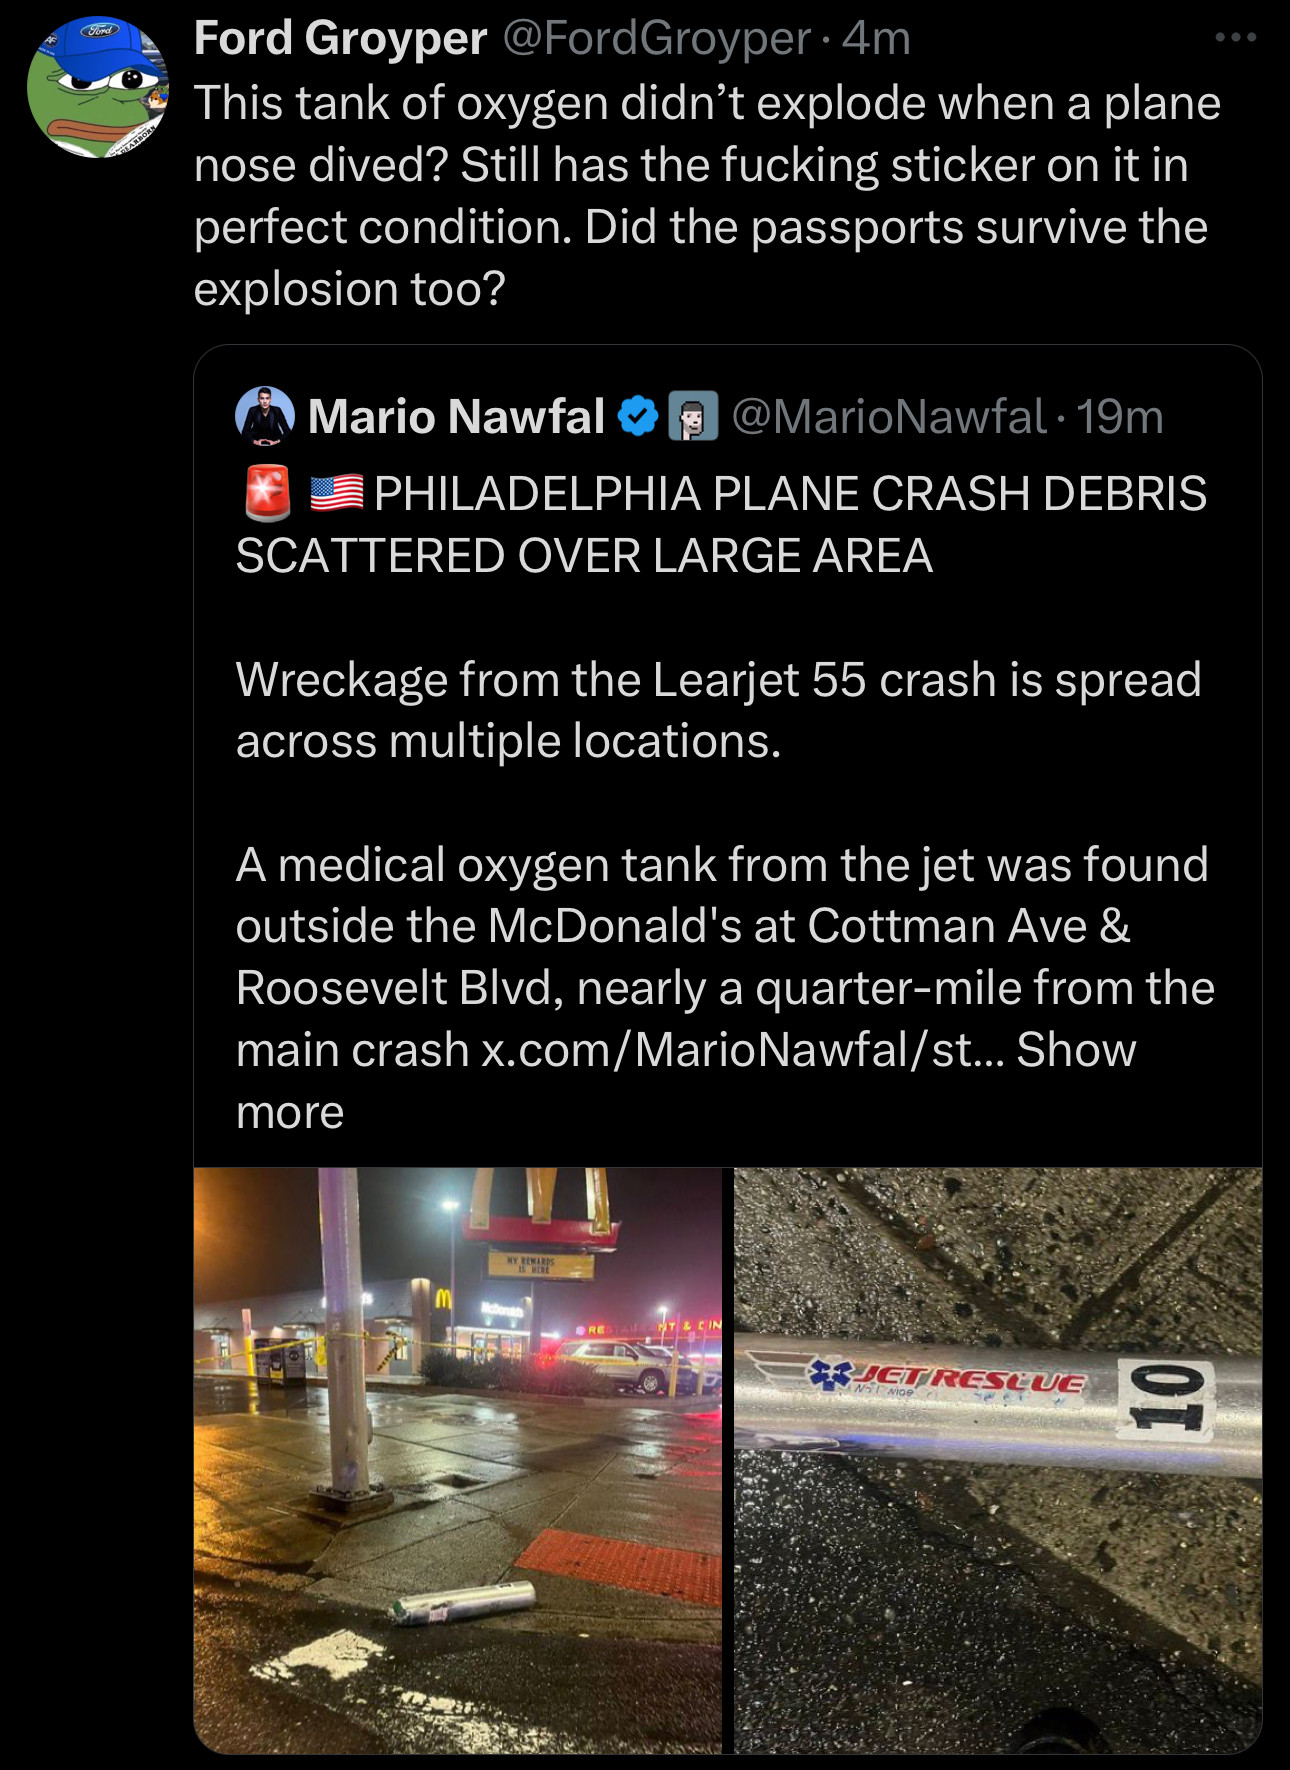Open the McDonald's street photo
The image size is (1290, 1770).
point(457,1459)
